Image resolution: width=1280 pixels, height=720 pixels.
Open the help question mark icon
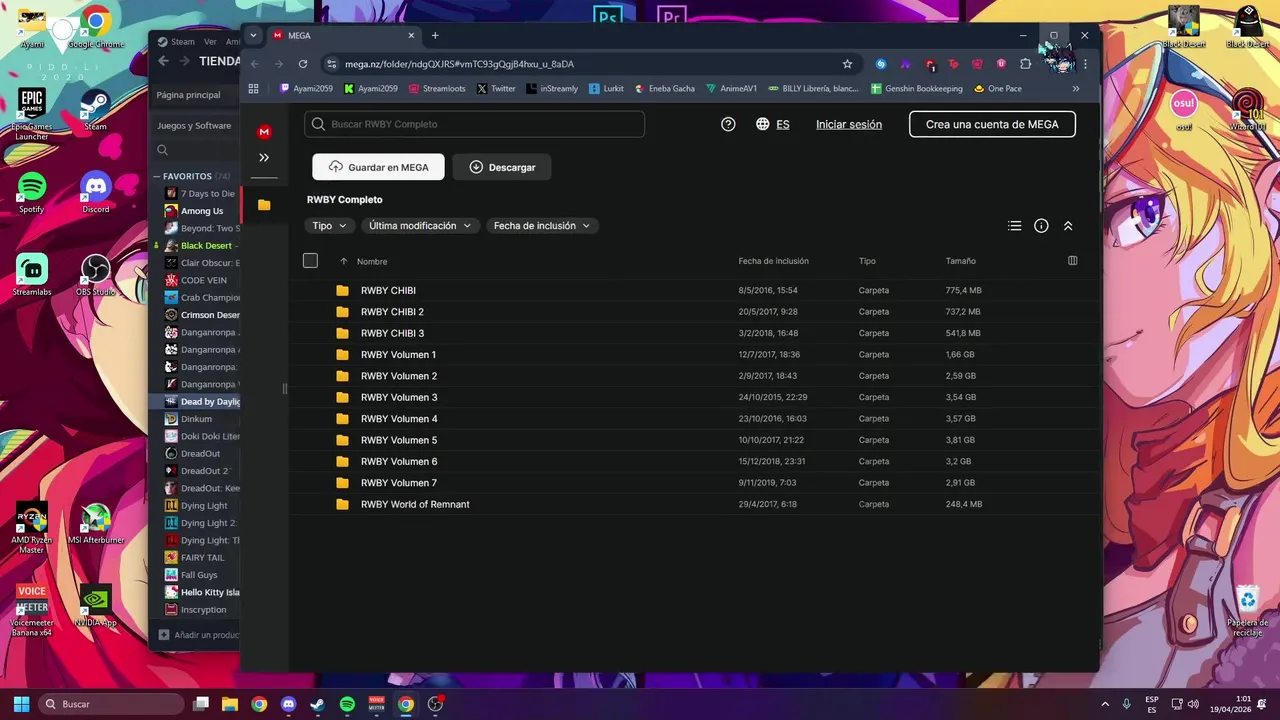pos(728,124)
